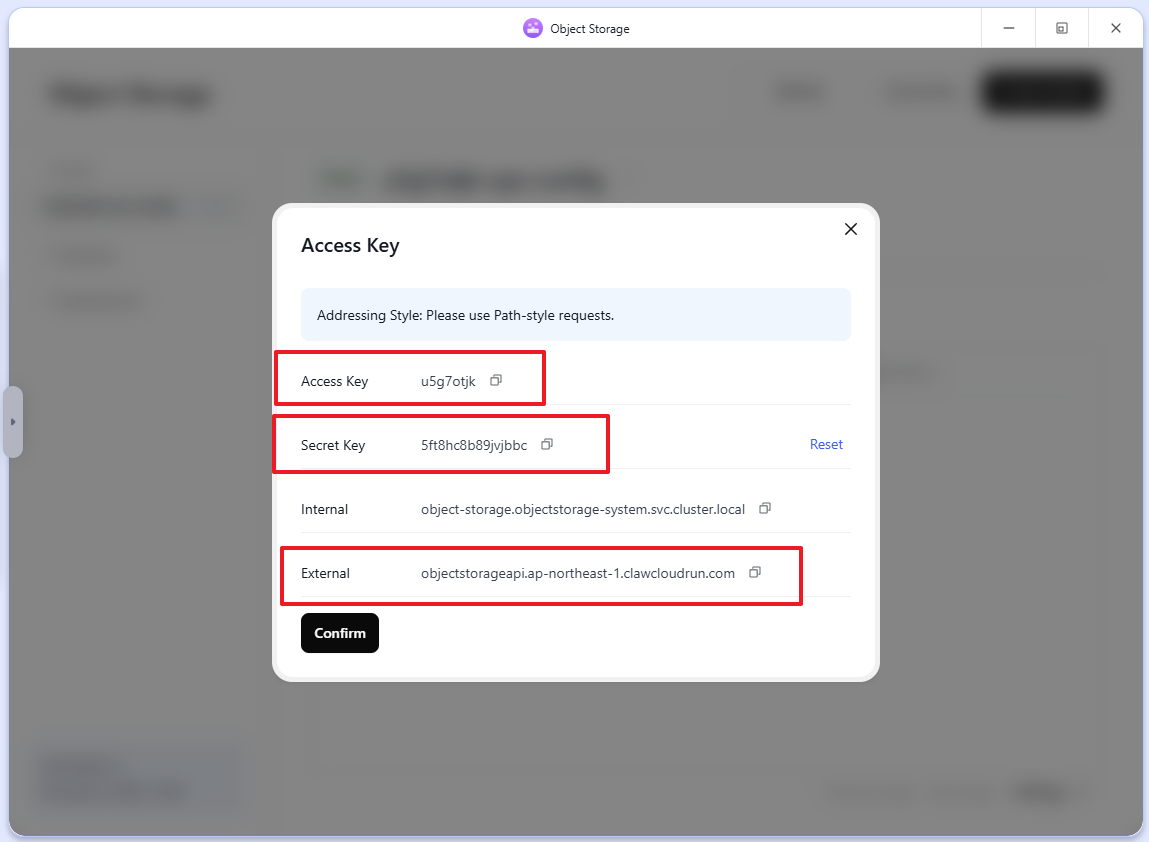The height and width of the screenshot is (842, 1149).
Task: Copy the Access Key value u5g7otjk
Action: (x=495, y=380)
